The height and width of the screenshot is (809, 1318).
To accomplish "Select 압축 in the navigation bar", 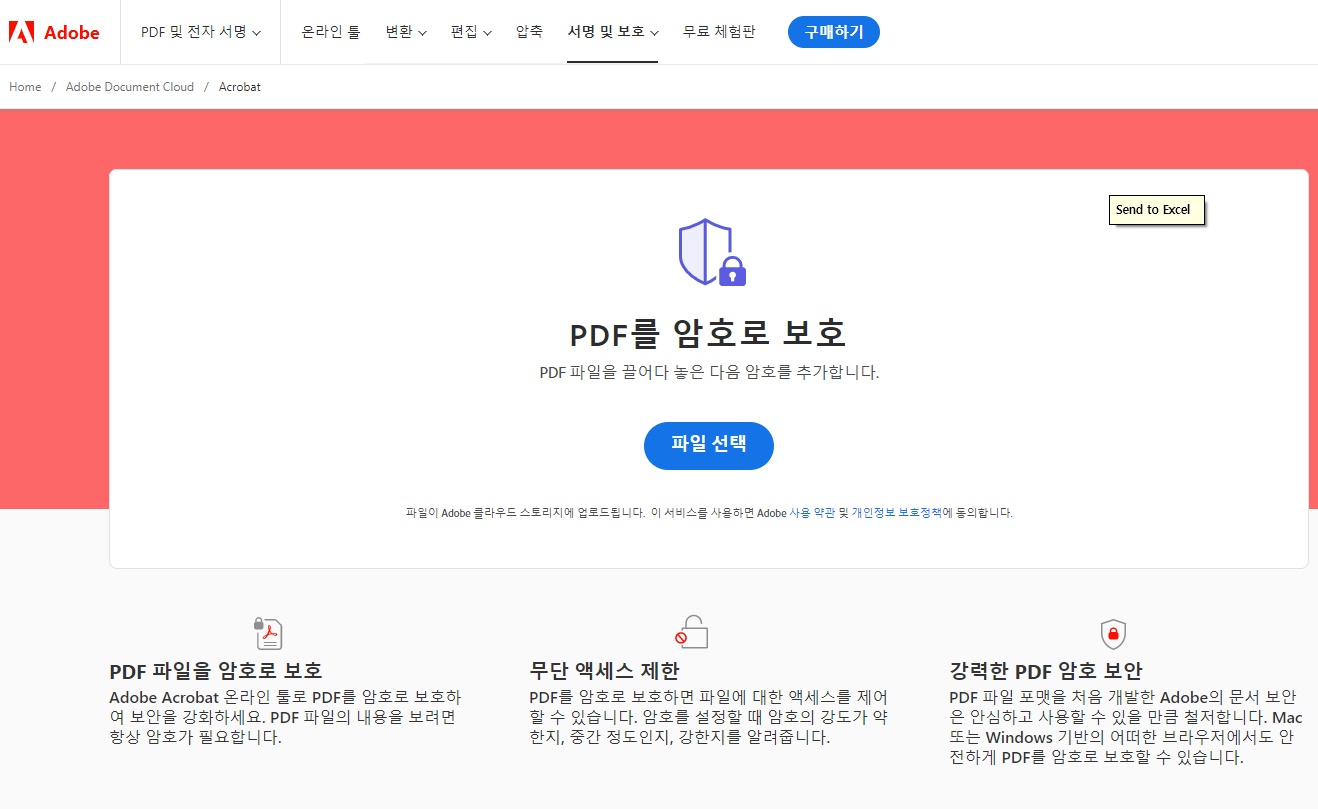I will click(x=529, y=32).
